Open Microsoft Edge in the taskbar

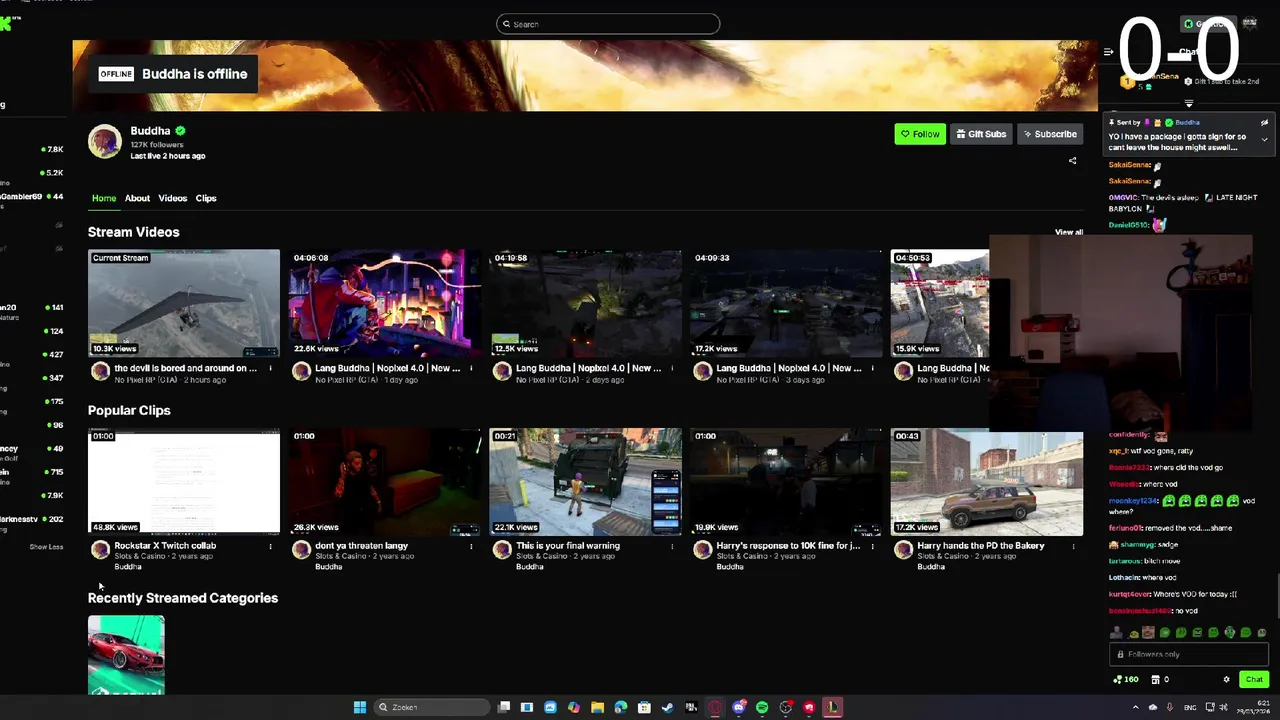(x=620, y=707)
